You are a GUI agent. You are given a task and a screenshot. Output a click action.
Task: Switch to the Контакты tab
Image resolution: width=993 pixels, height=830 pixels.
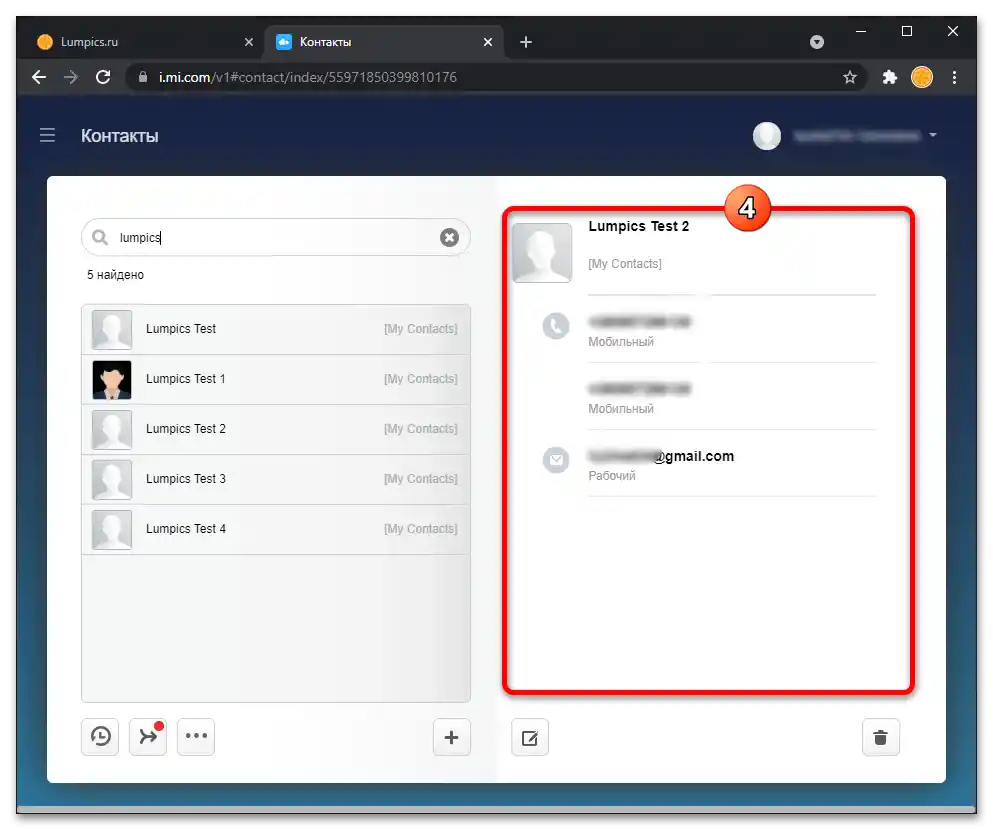(384, 42)
